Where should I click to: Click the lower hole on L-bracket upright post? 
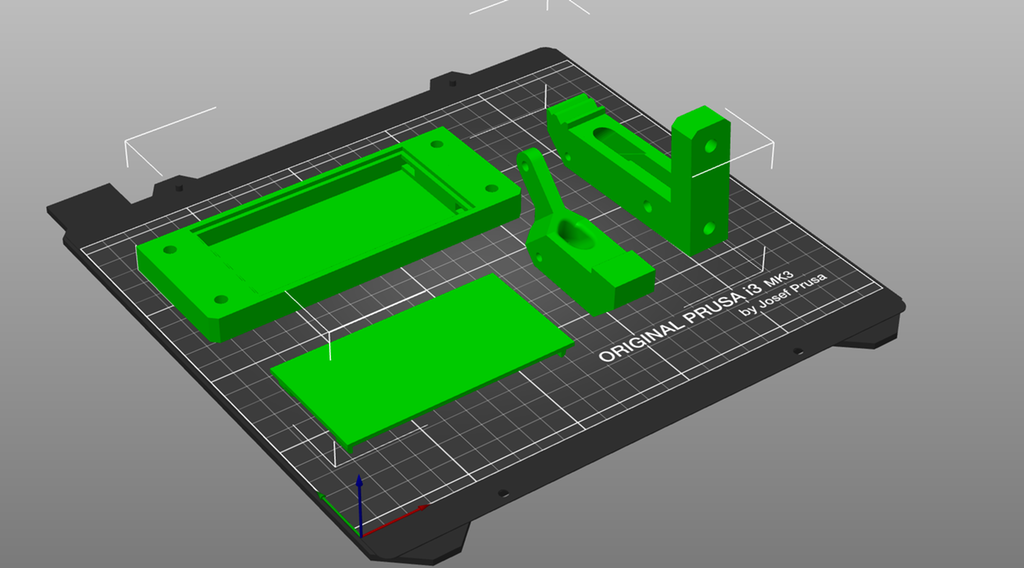point(709,229)
